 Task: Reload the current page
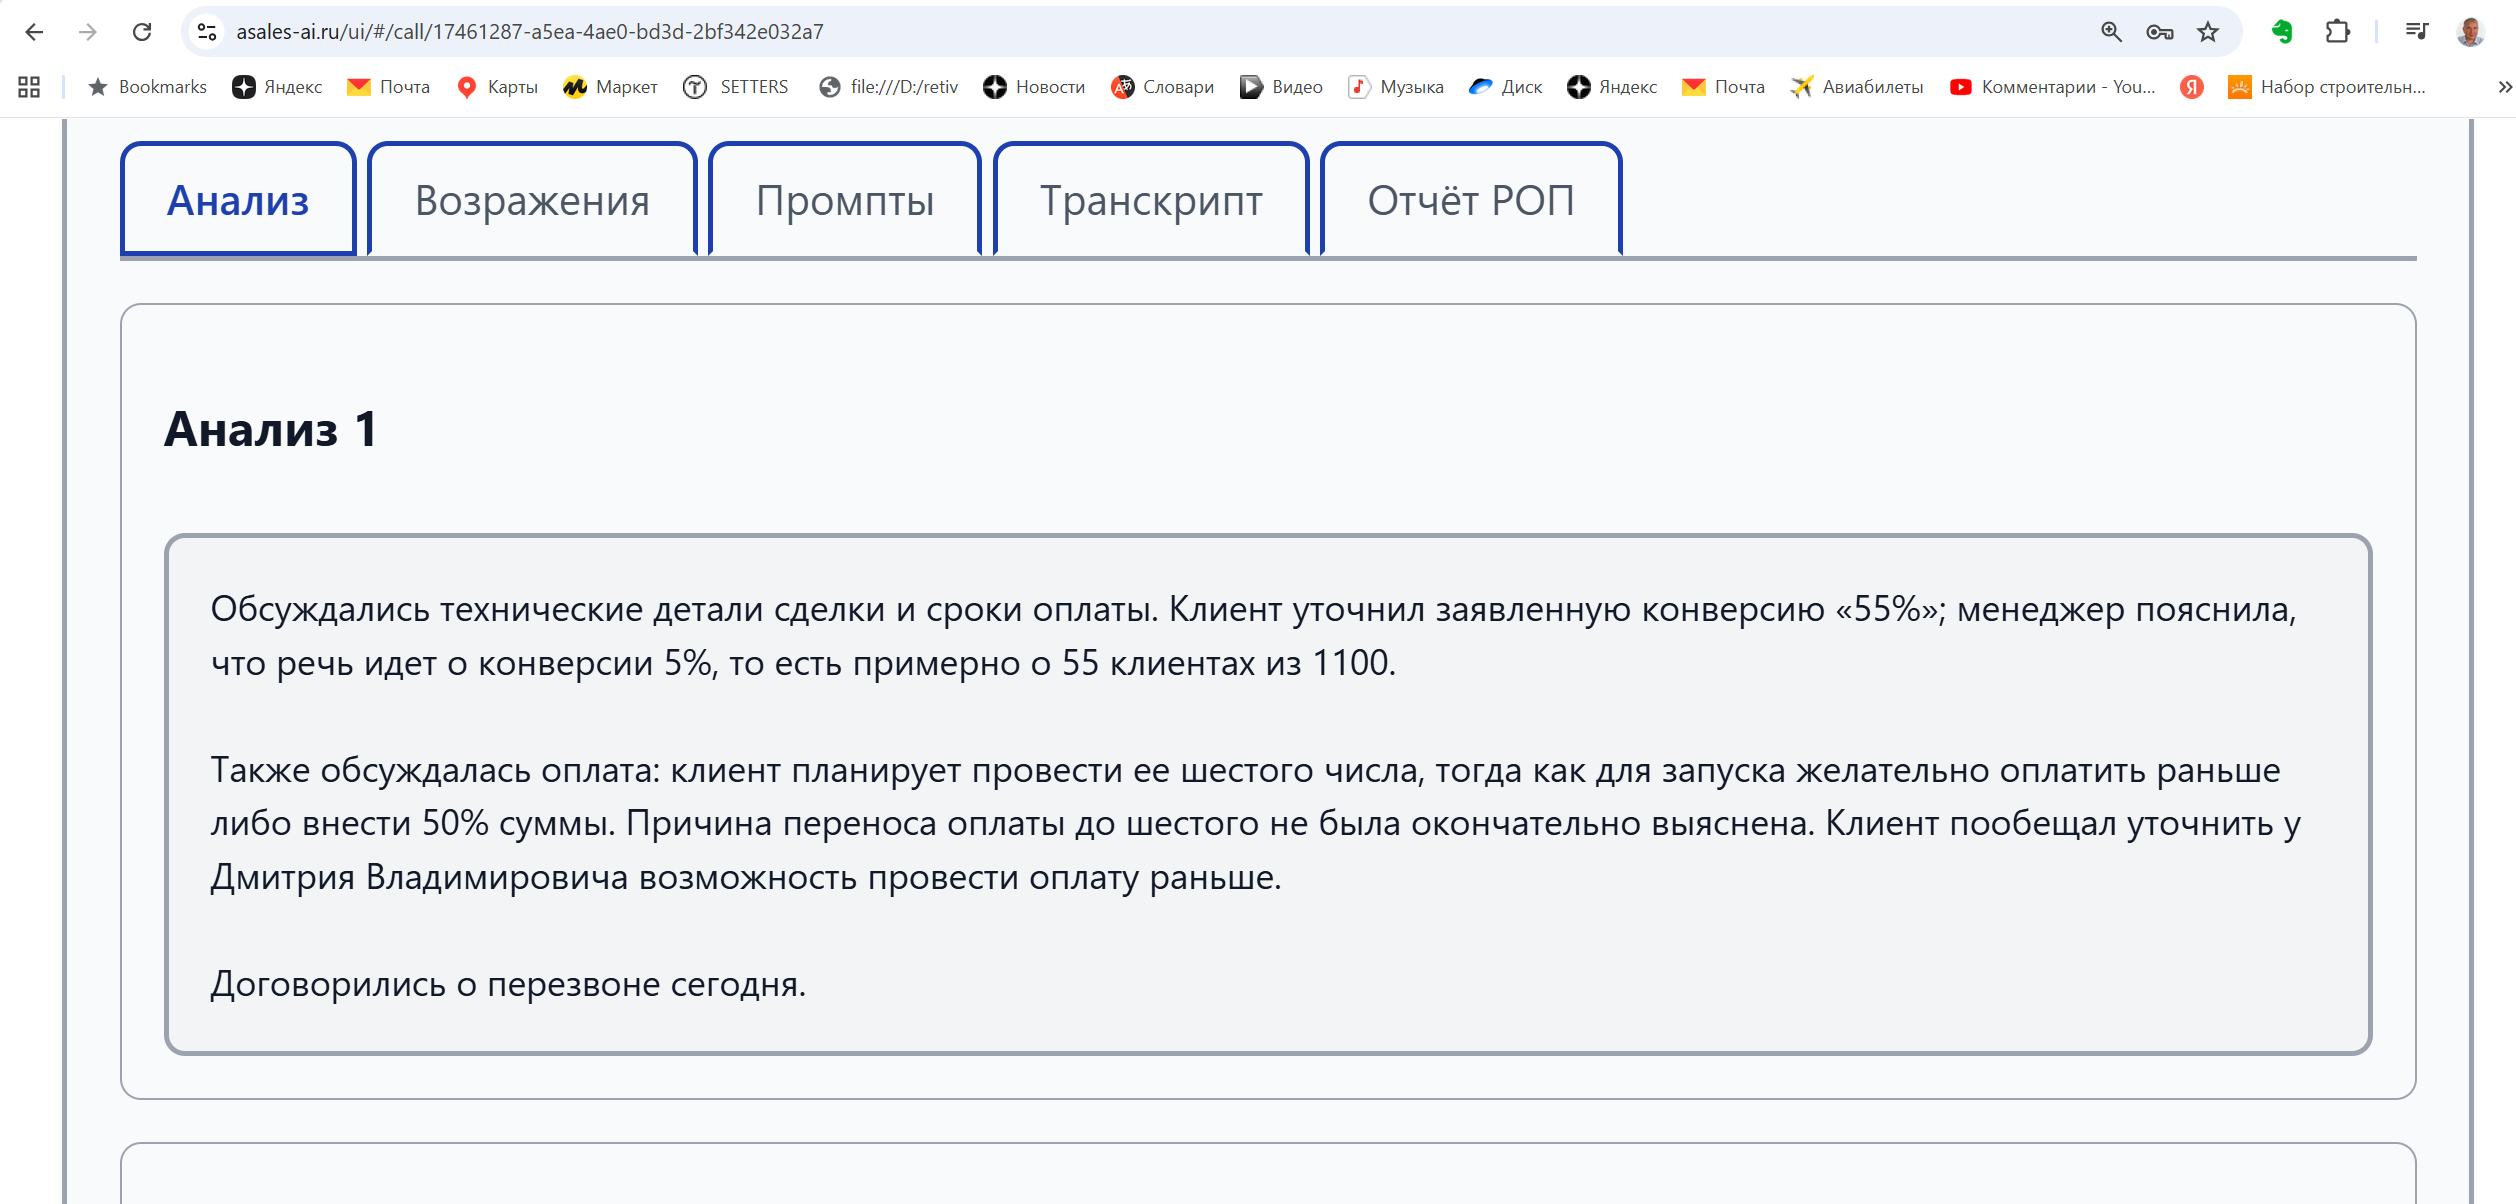tap(142, 32)
